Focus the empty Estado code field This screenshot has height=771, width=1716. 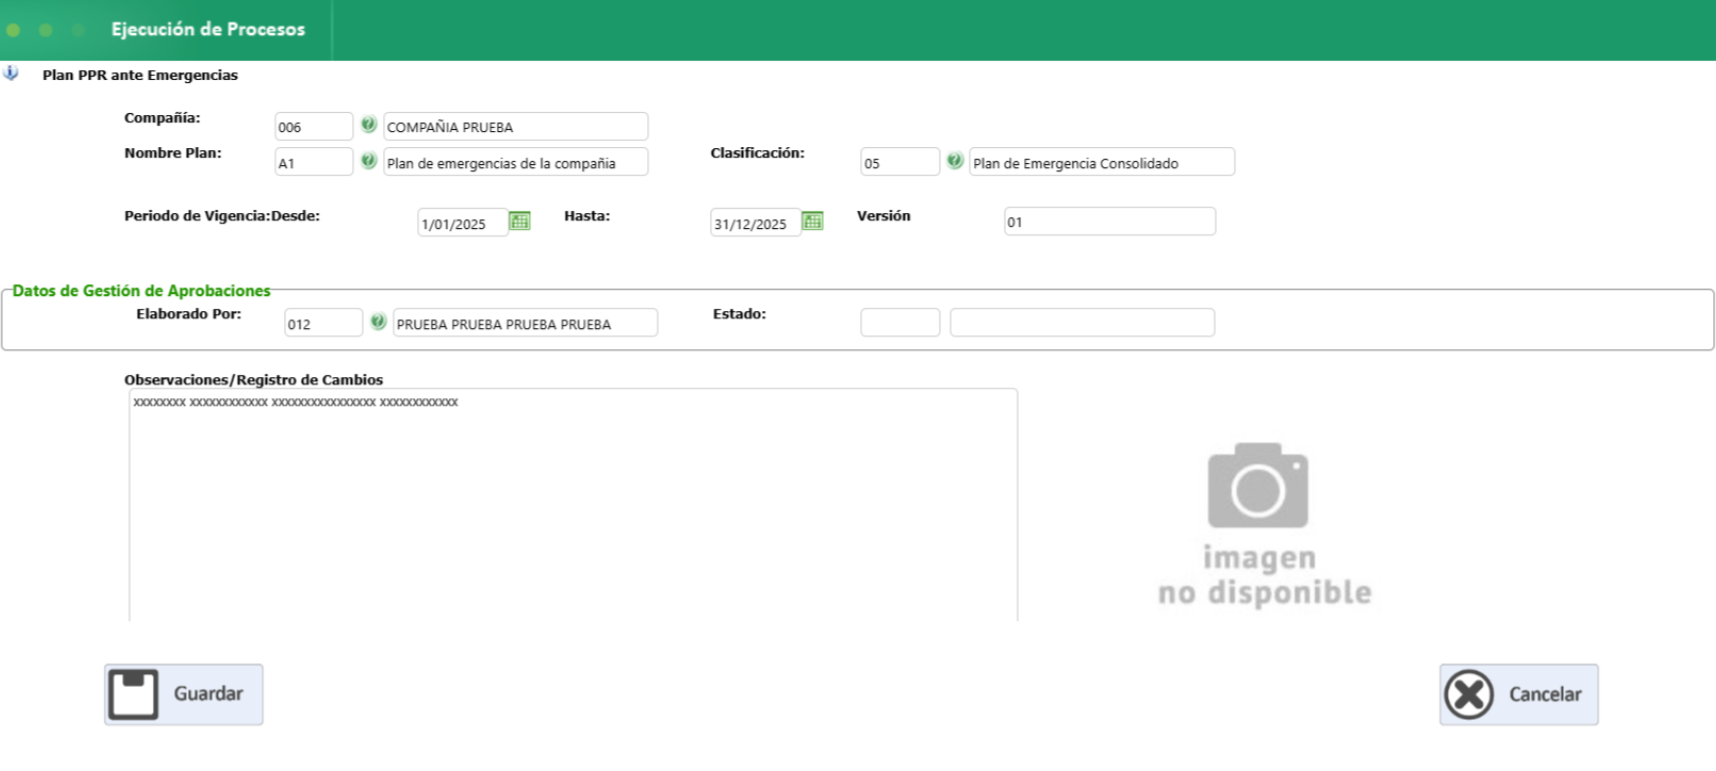tap(900, 322)
